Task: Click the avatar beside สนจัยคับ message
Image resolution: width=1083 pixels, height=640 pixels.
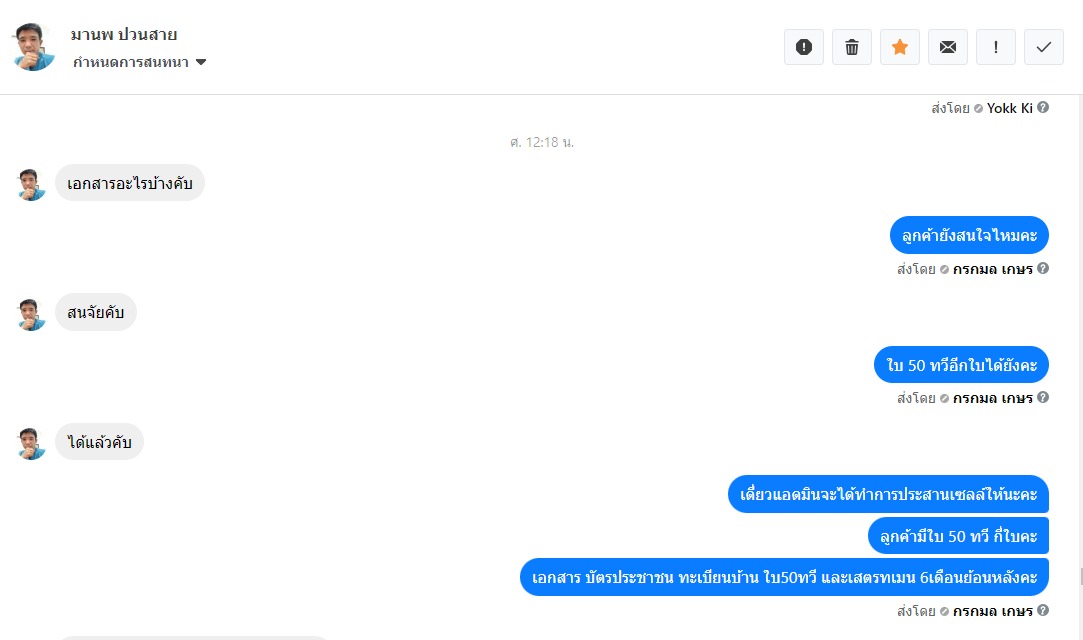Action: point(31,314)
